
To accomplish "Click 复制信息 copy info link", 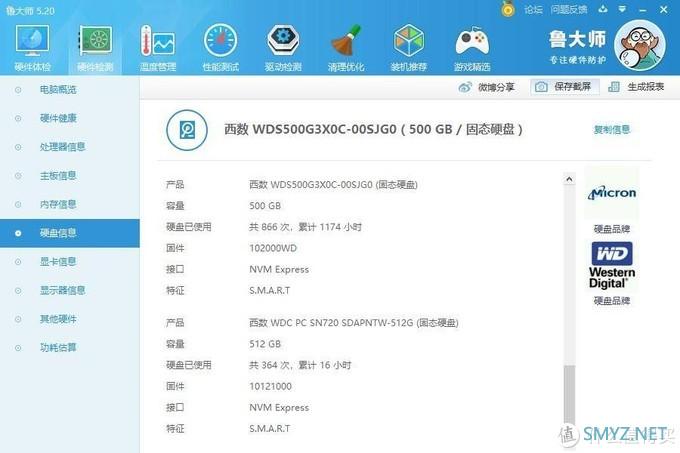I will tap(611, 129).
